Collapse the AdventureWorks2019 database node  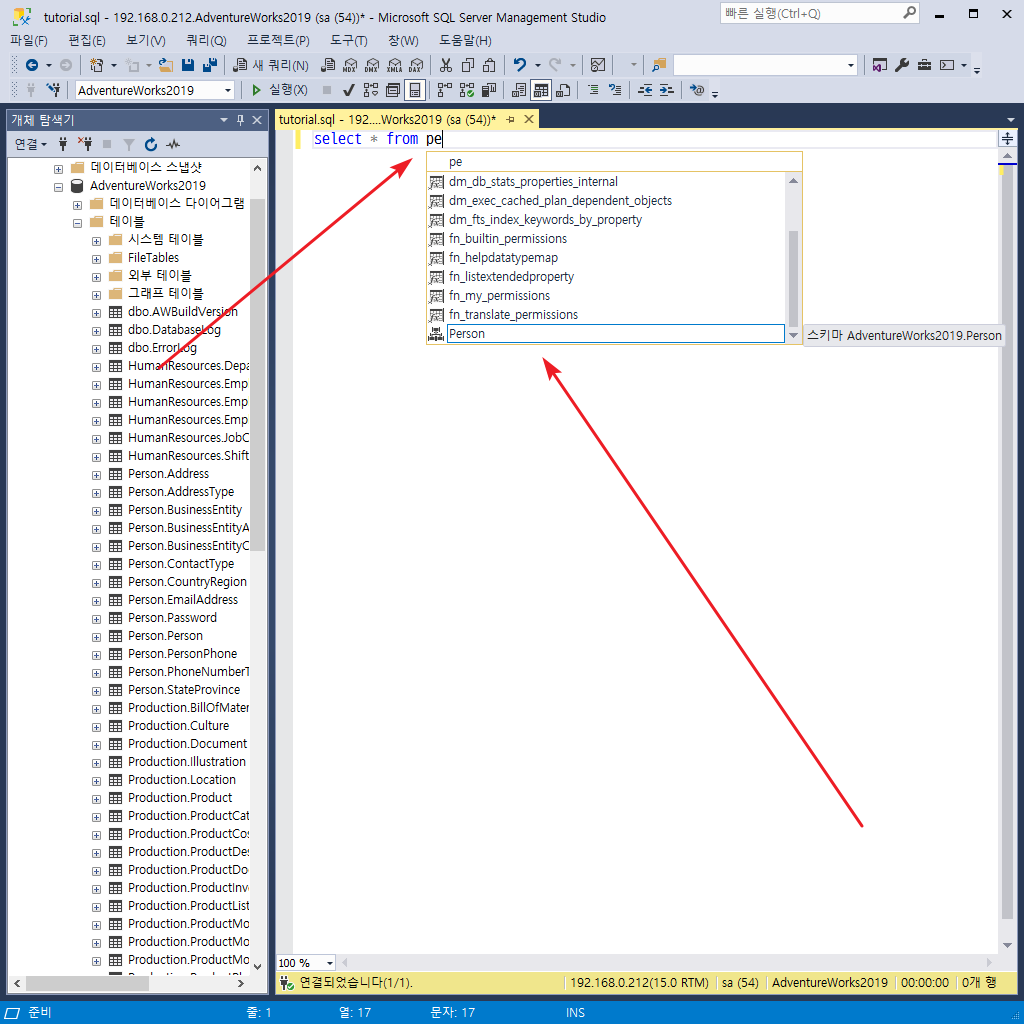(58, 187)
